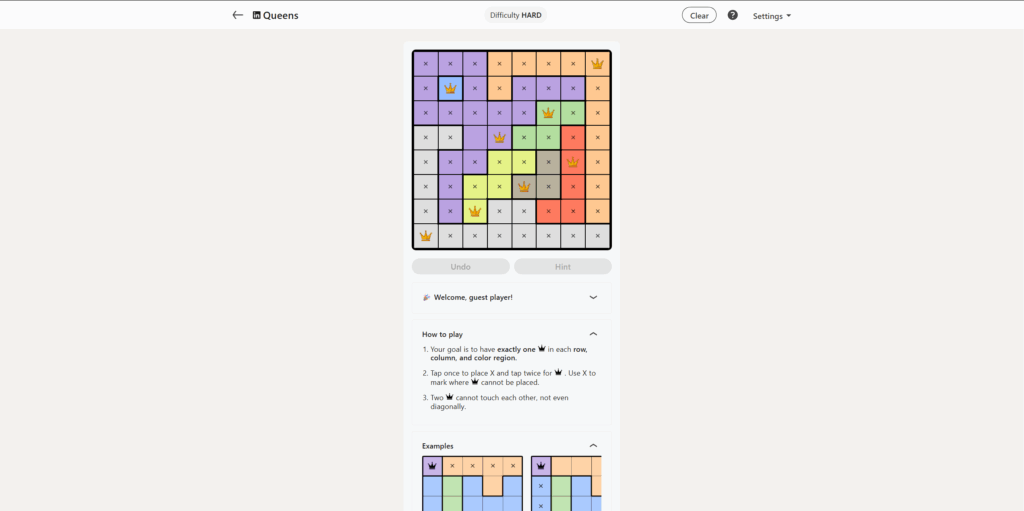Click the crown in the red cell
This screenshot has width=1024, height=511.
pyautogui.click(x=572, y=161)
